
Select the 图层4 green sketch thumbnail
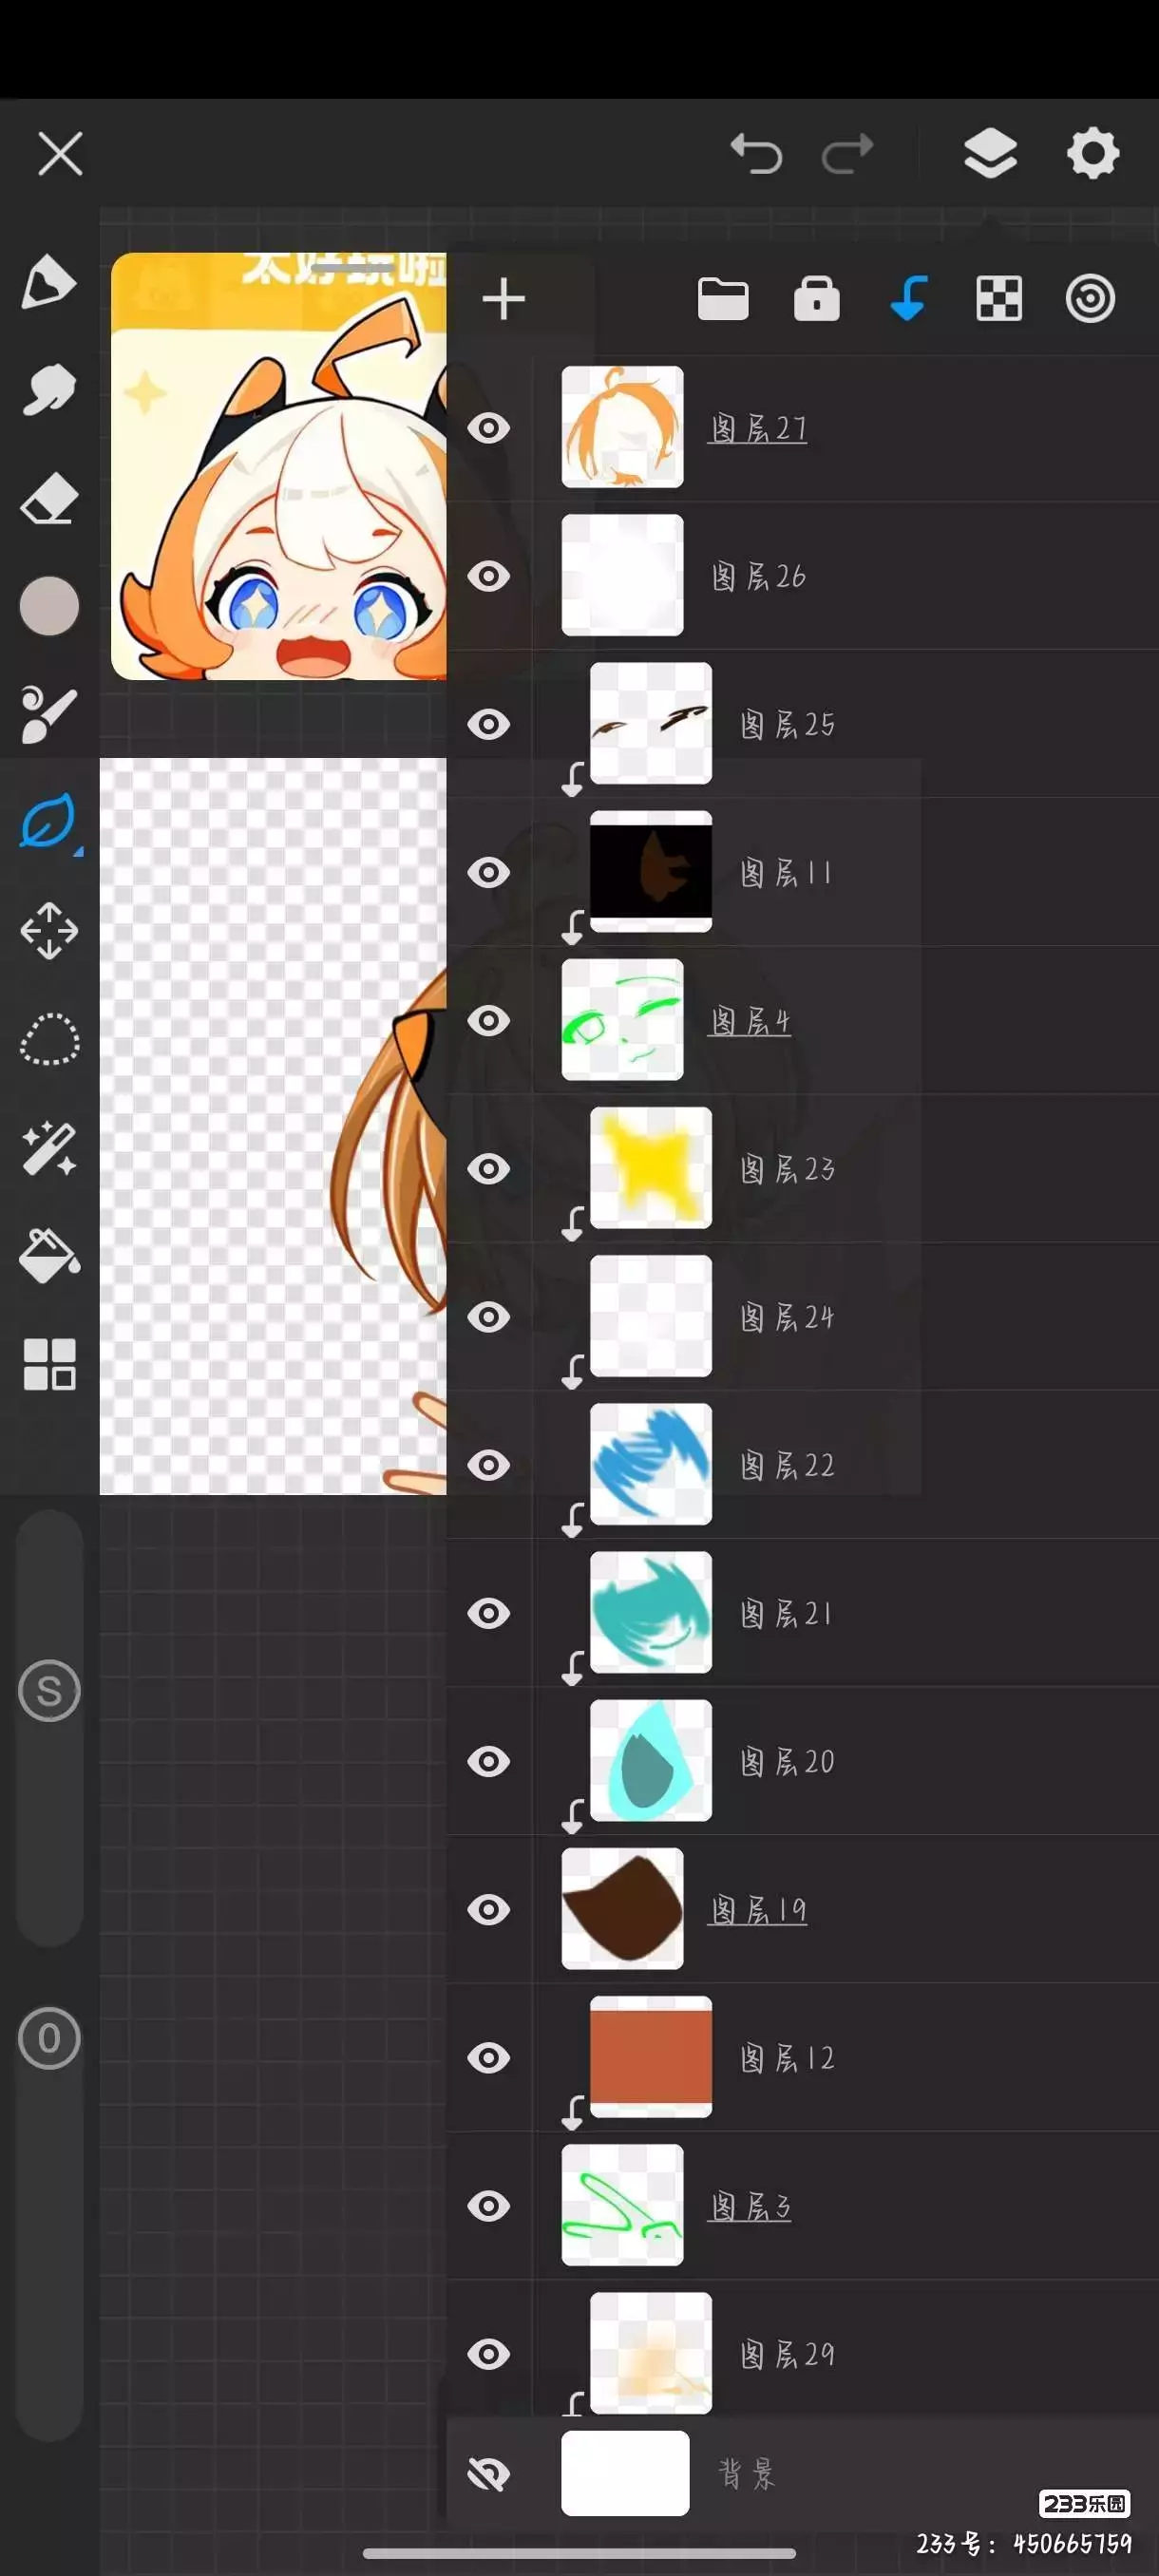click(622, 1019)
